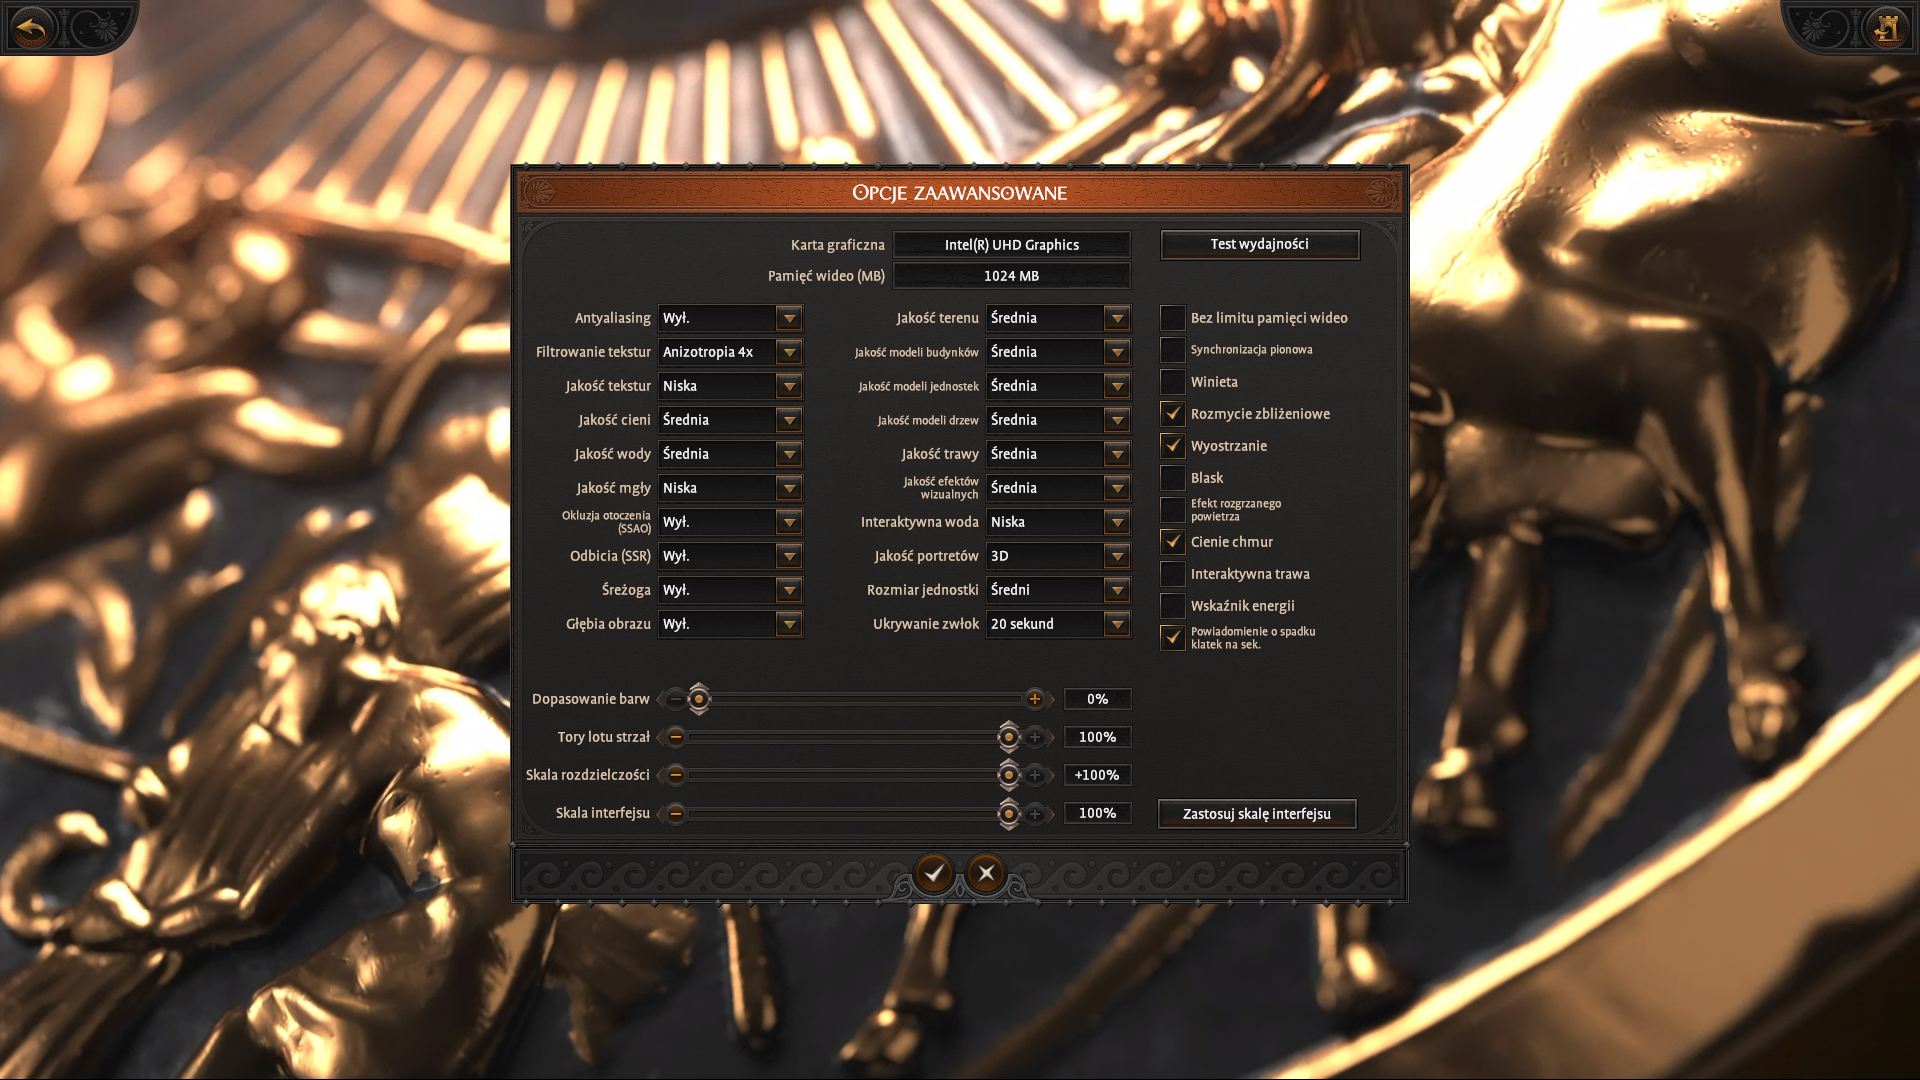Viewport: 1920px width, 1080px height.
Task: Cancel changes with the X icon
Action: pos(986,873)
